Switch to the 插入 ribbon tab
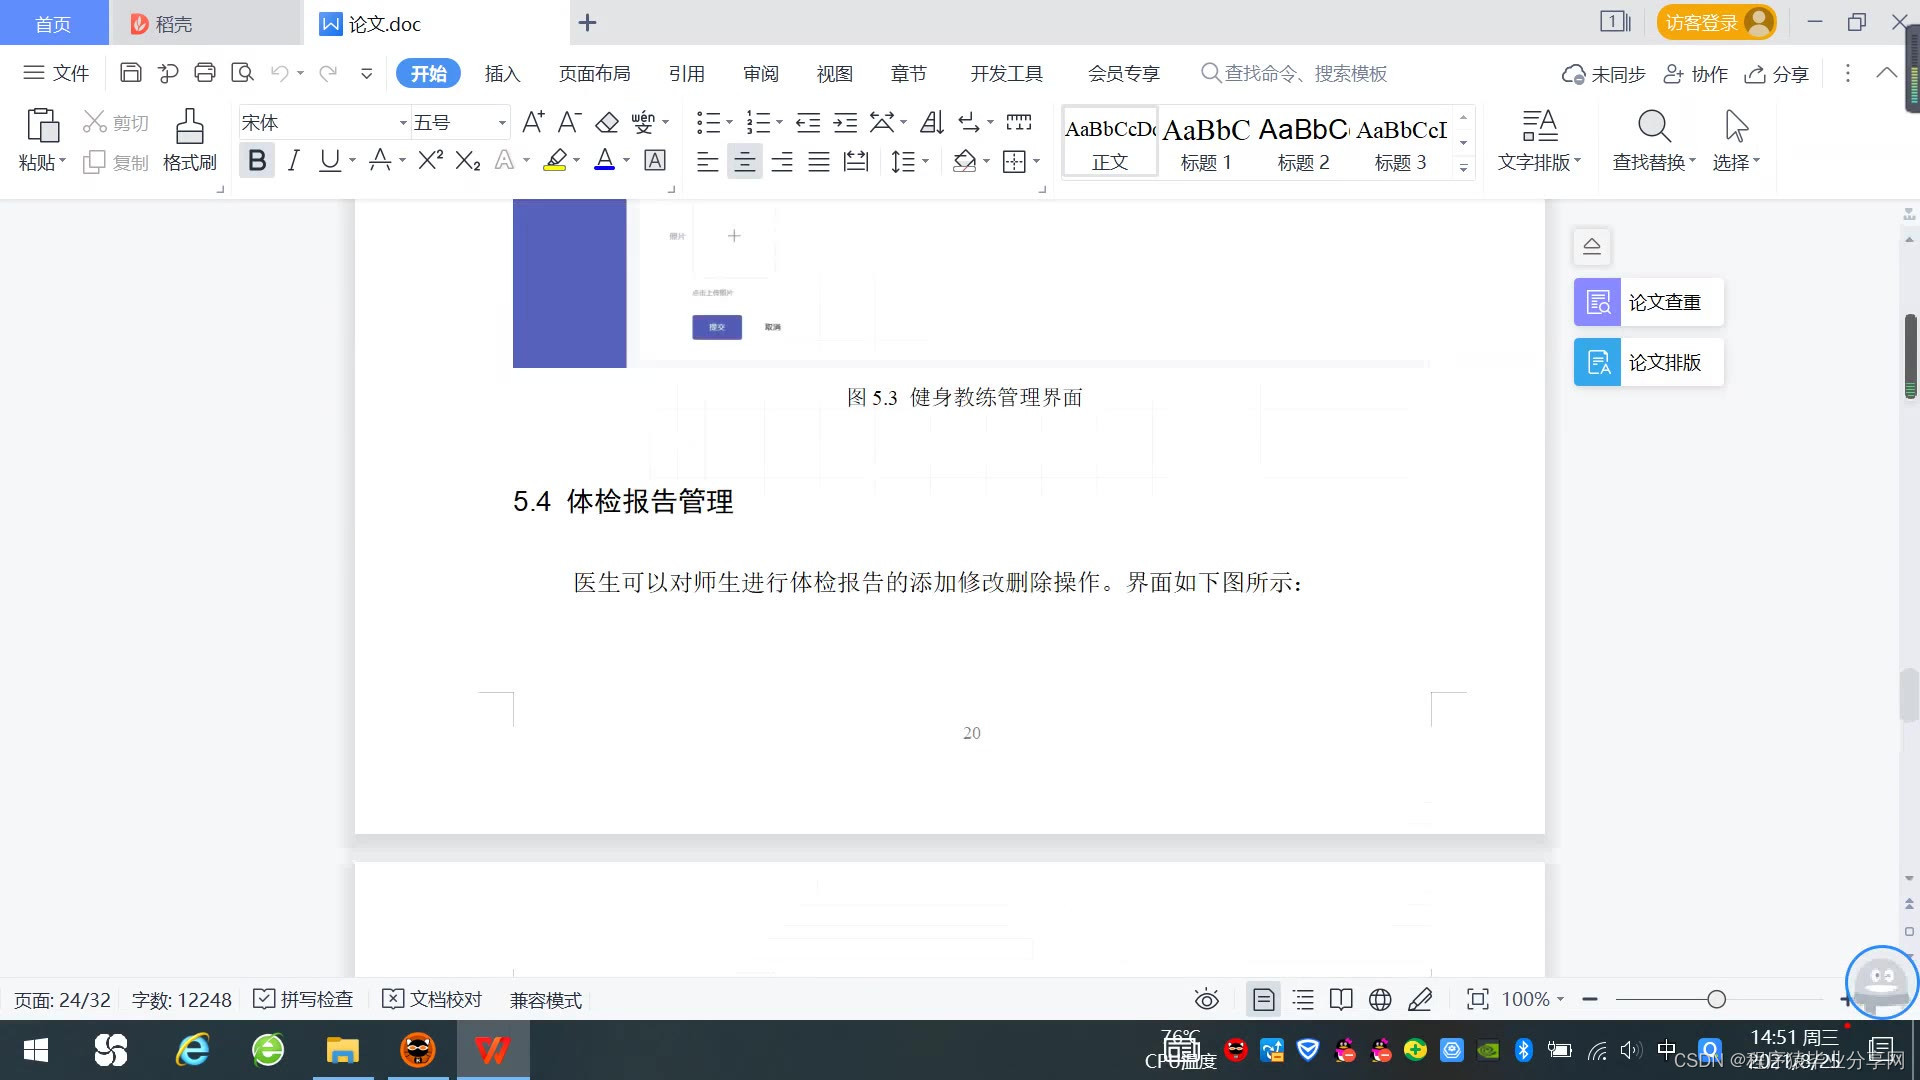 coord(502,73)
